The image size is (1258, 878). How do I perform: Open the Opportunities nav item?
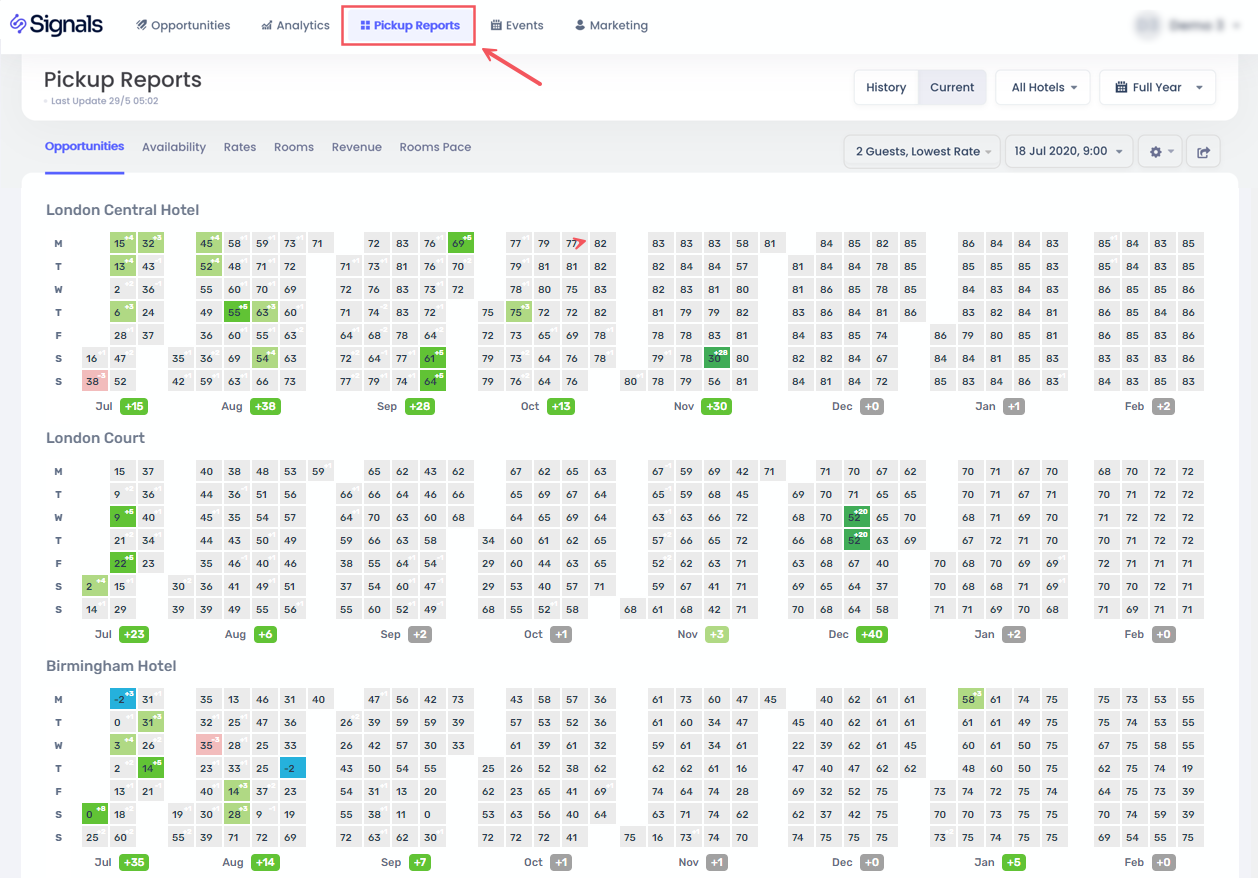point(183,25)
